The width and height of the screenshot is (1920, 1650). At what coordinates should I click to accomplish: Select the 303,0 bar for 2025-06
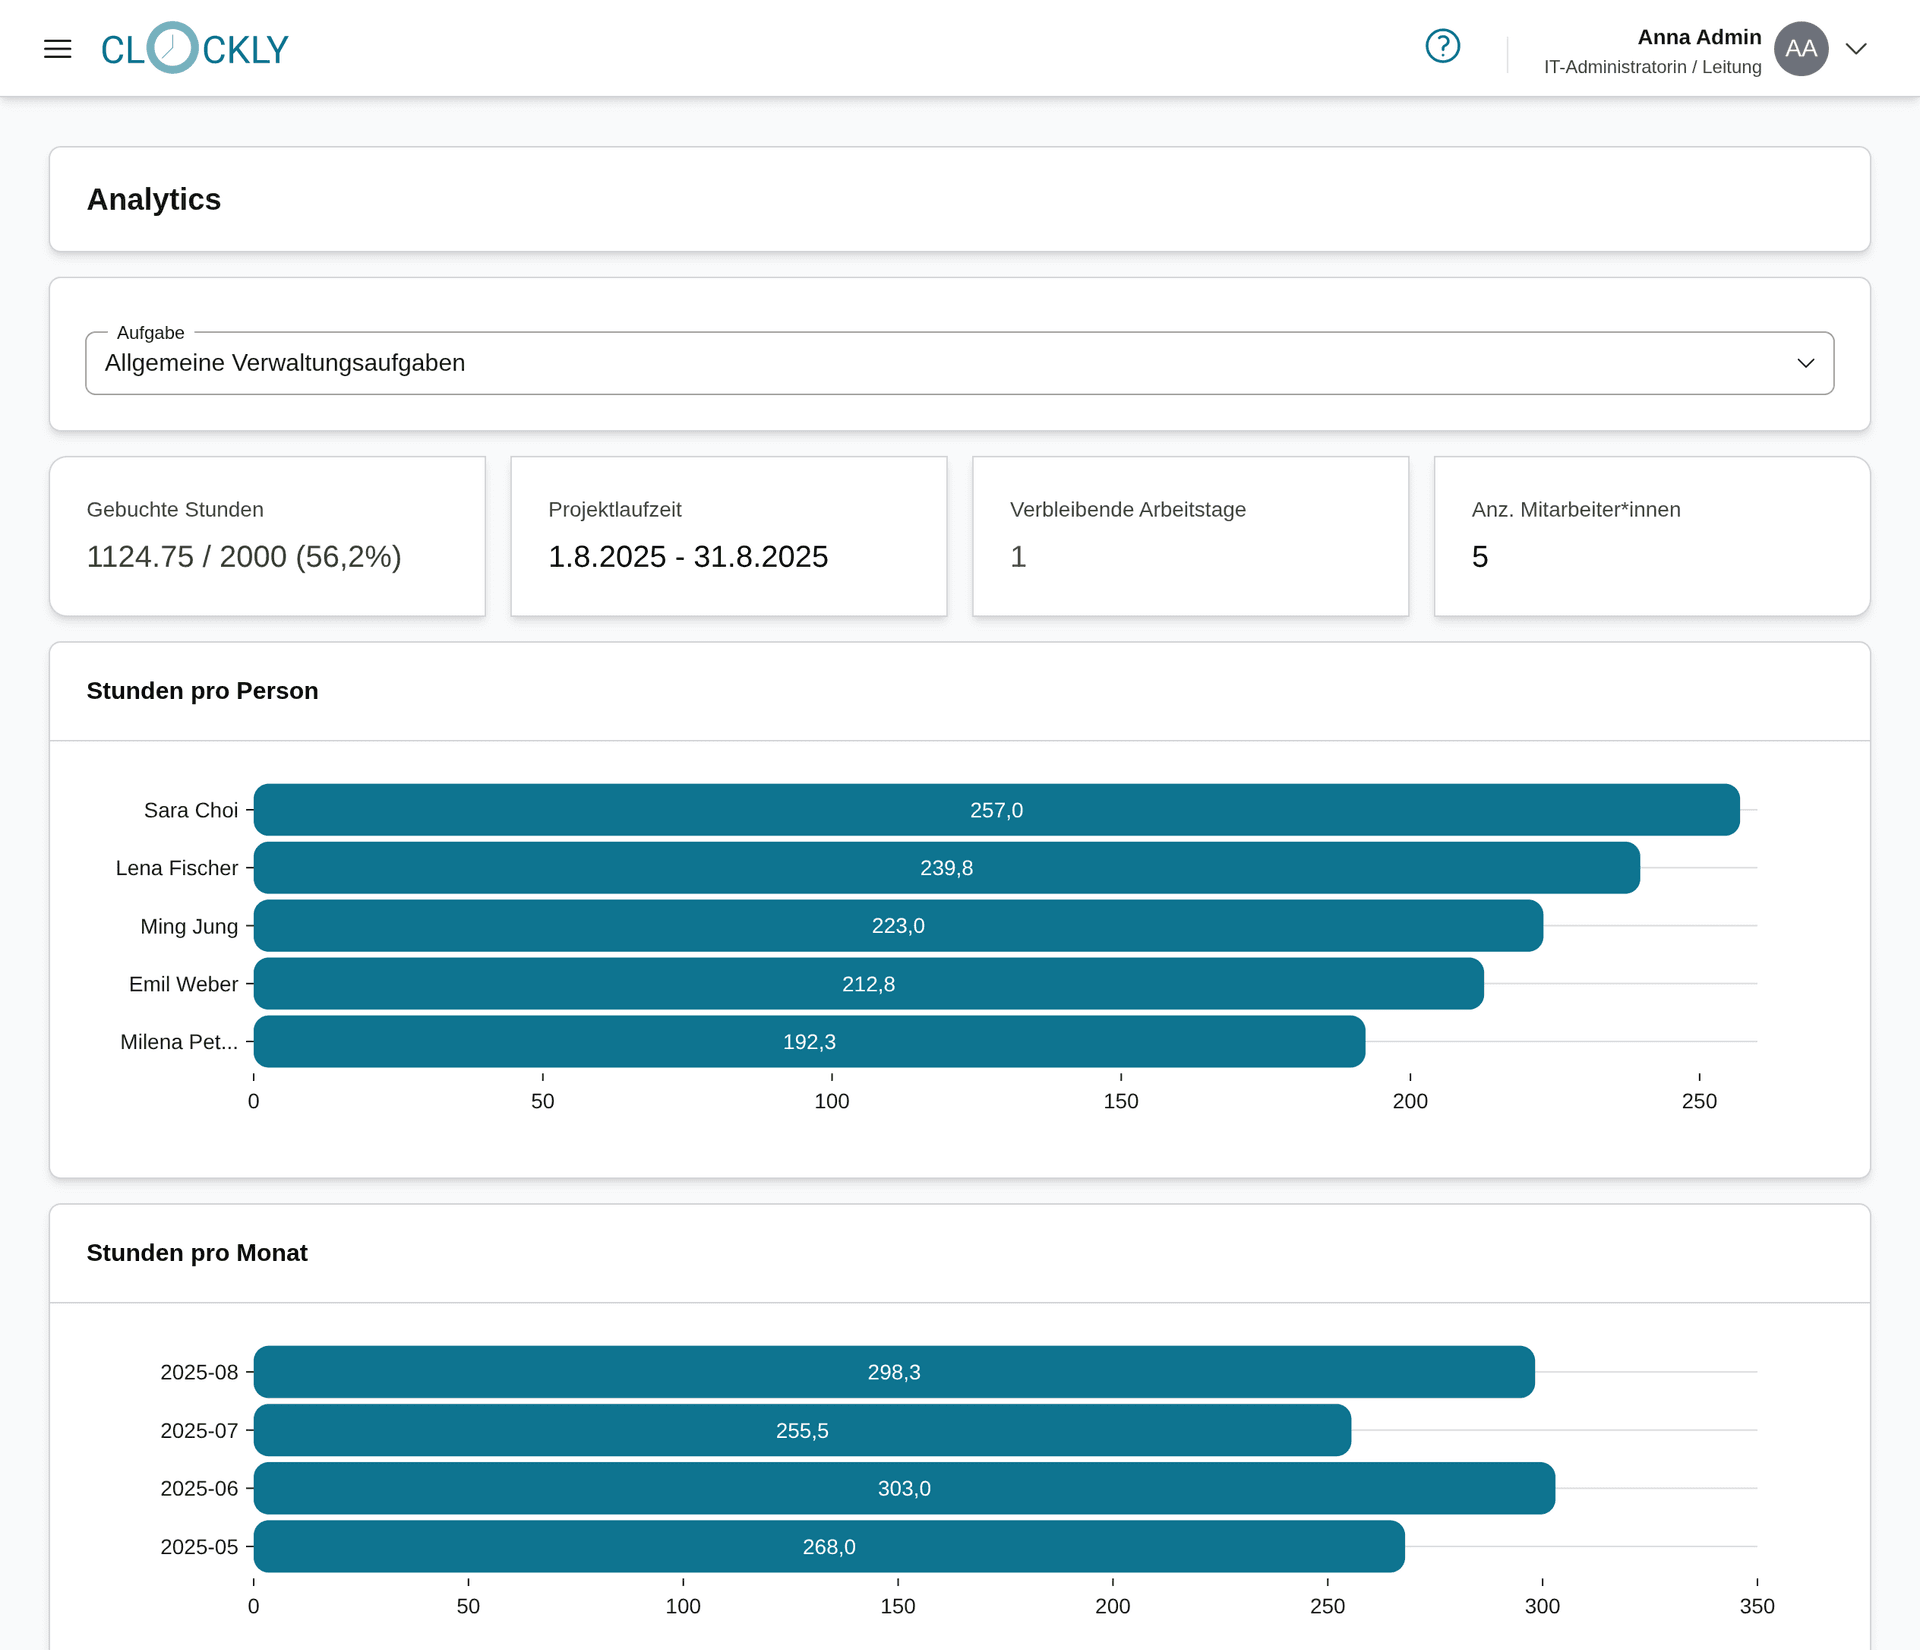point(904,1488)
